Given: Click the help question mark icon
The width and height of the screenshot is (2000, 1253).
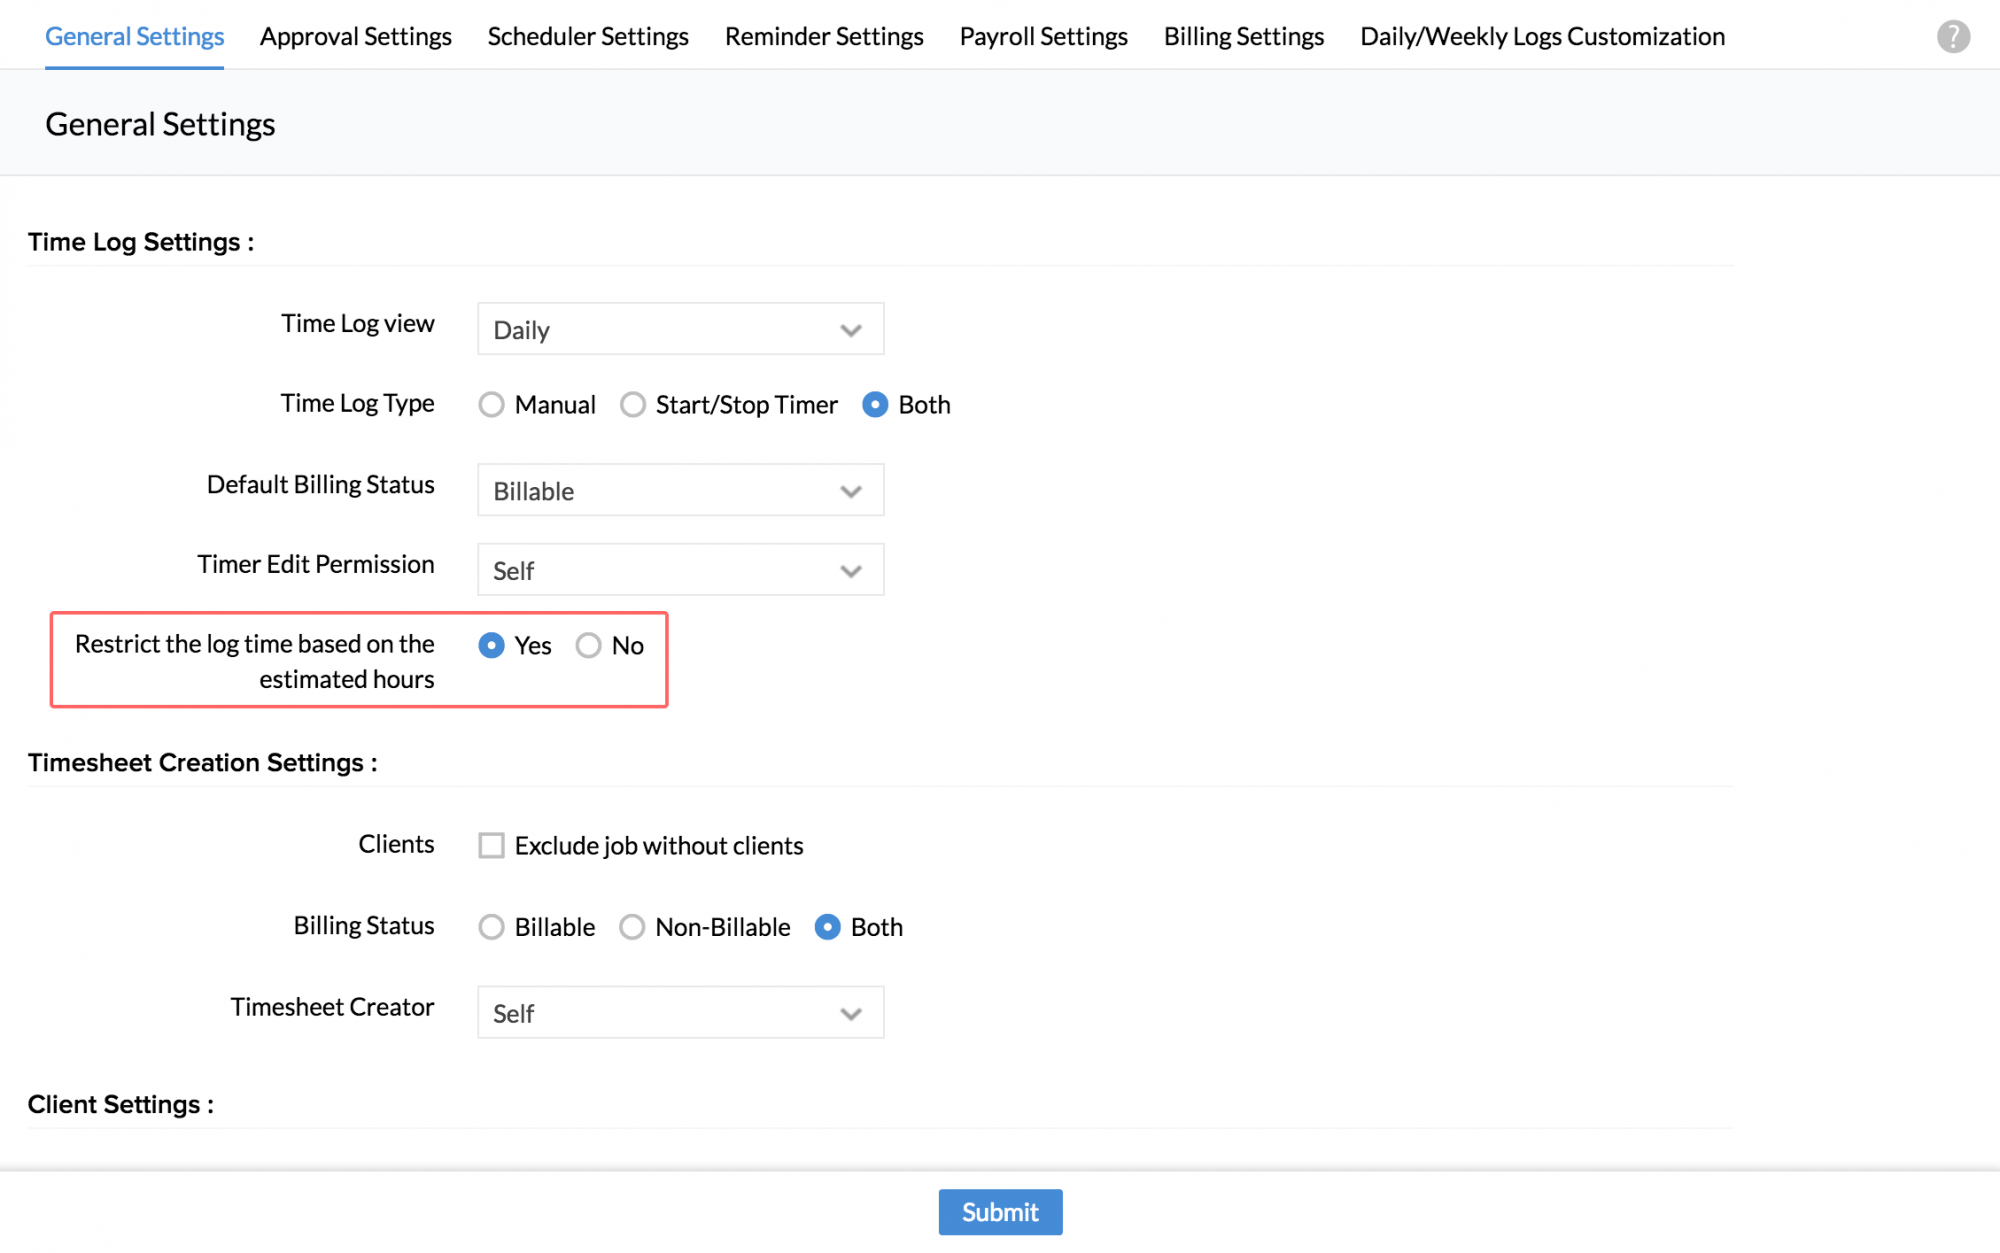Looking at the screenshot, I should pos(1952,37).
